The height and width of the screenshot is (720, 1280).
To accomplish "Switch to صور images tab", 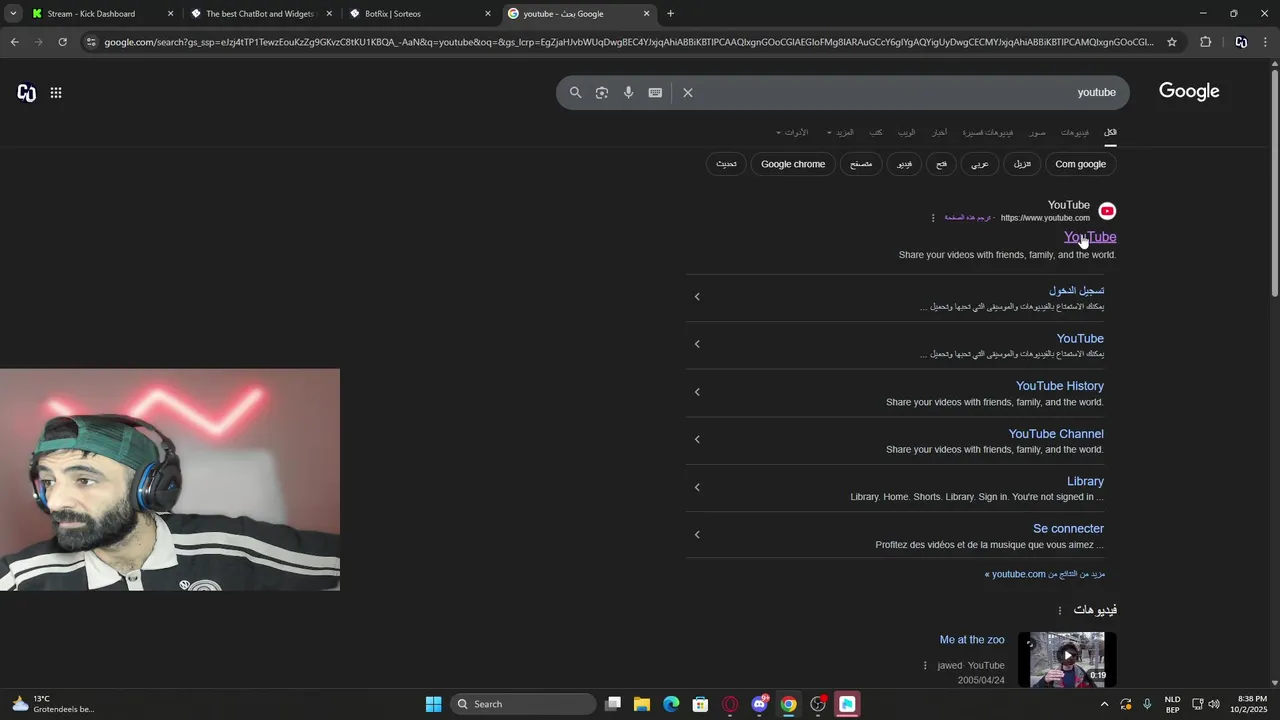I will [1038, 132].
